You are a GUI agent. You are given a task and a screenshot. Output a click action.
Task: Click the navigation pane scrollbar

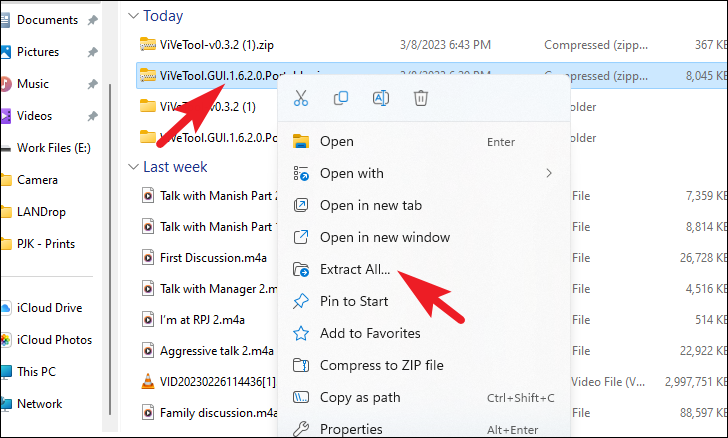click(x=110, y=248)
